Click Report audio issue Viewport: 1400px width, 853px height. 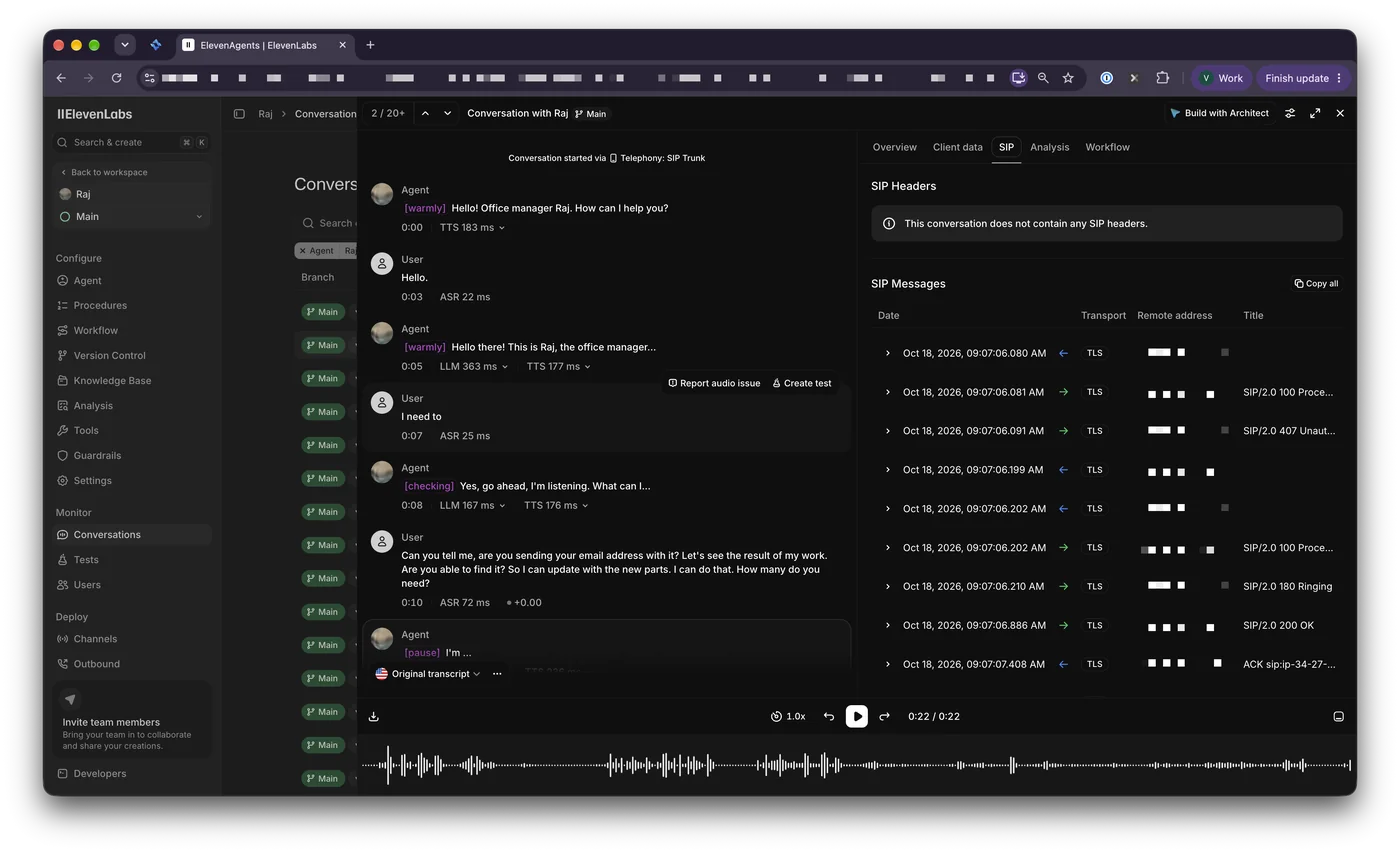click(x=714, y=383)
